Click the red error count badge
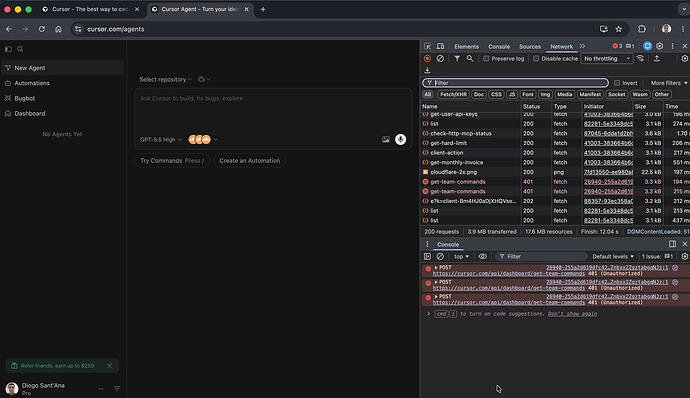This screenshot has width=690, height=398. point(617,46)
